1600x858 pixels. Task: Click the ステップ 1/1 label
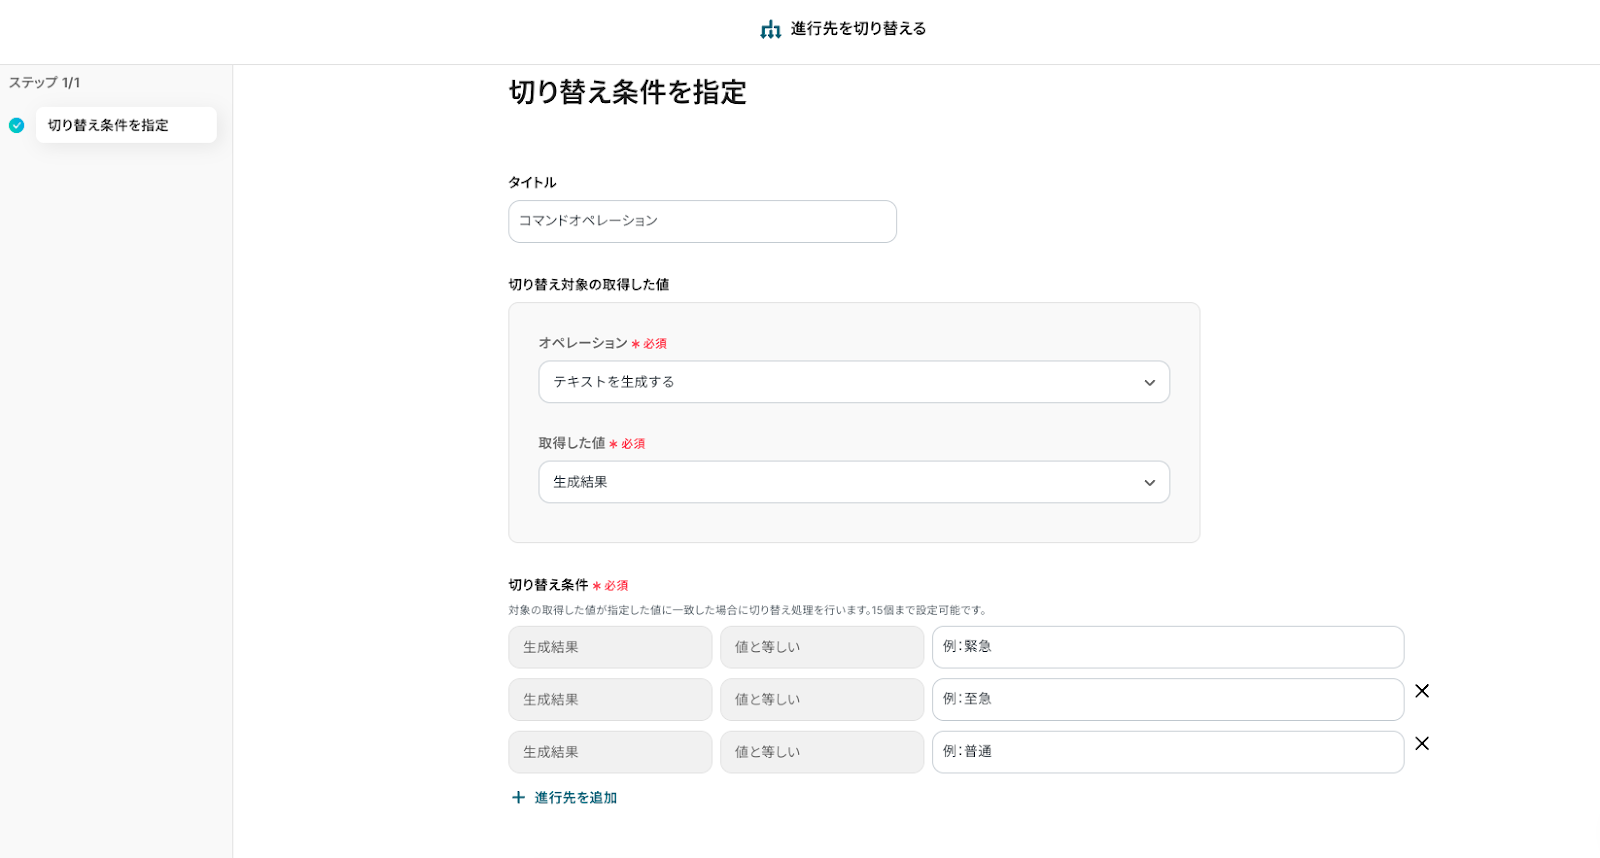pos(45,83)
